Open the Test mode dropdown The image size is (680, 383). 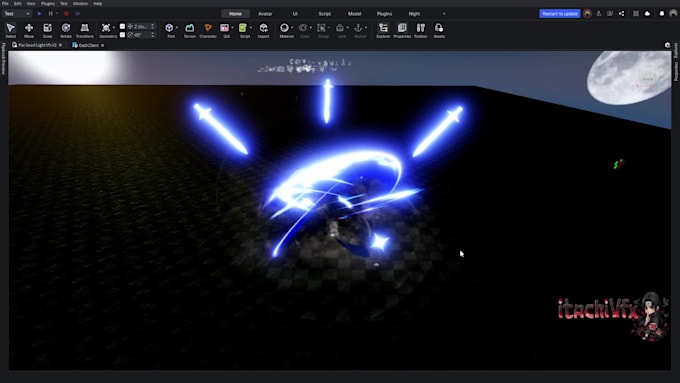click(17, 14)
